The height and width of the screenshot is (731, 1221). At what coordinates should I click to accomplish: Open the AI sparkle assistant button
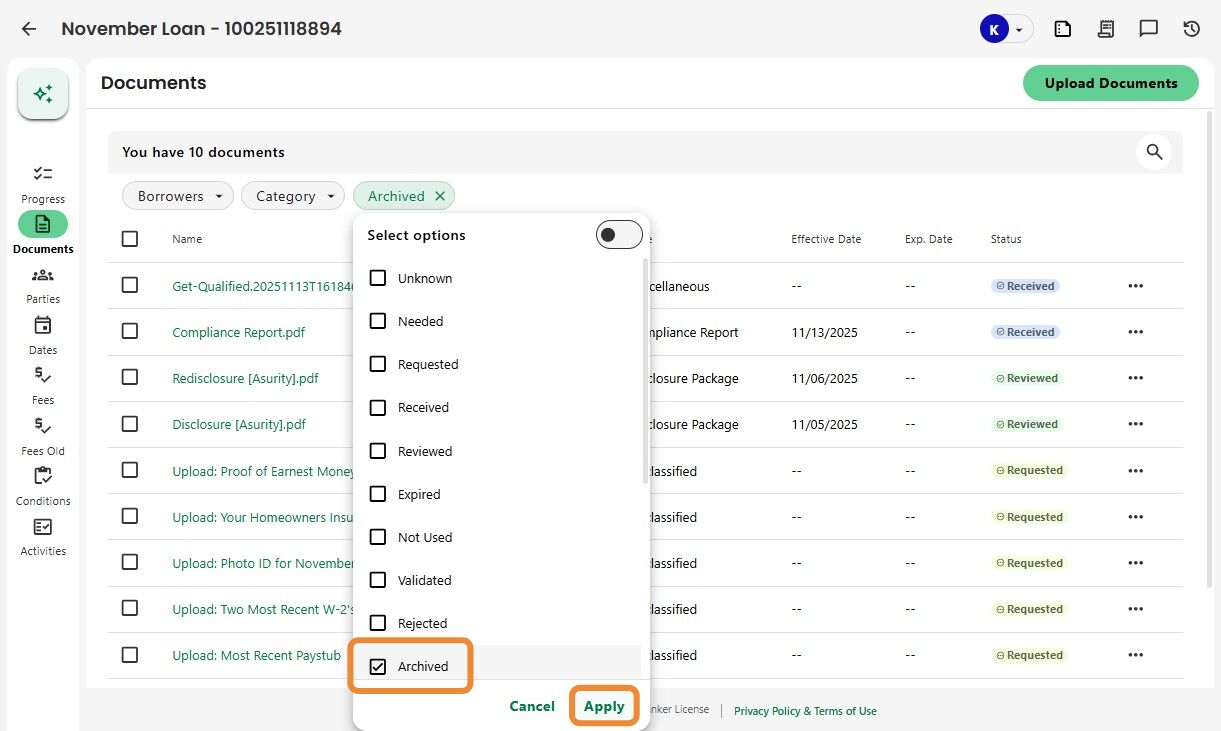tap(43, 94)
